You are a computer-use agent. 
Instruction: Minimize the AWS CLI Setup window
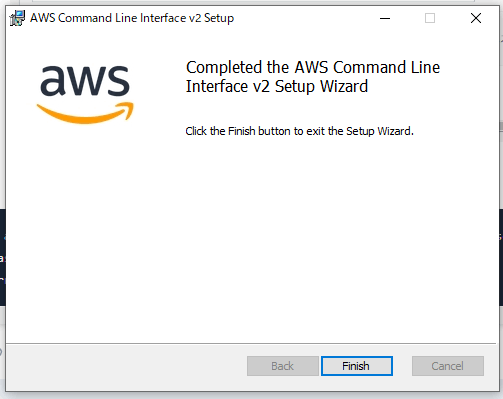tap(385, 18)
